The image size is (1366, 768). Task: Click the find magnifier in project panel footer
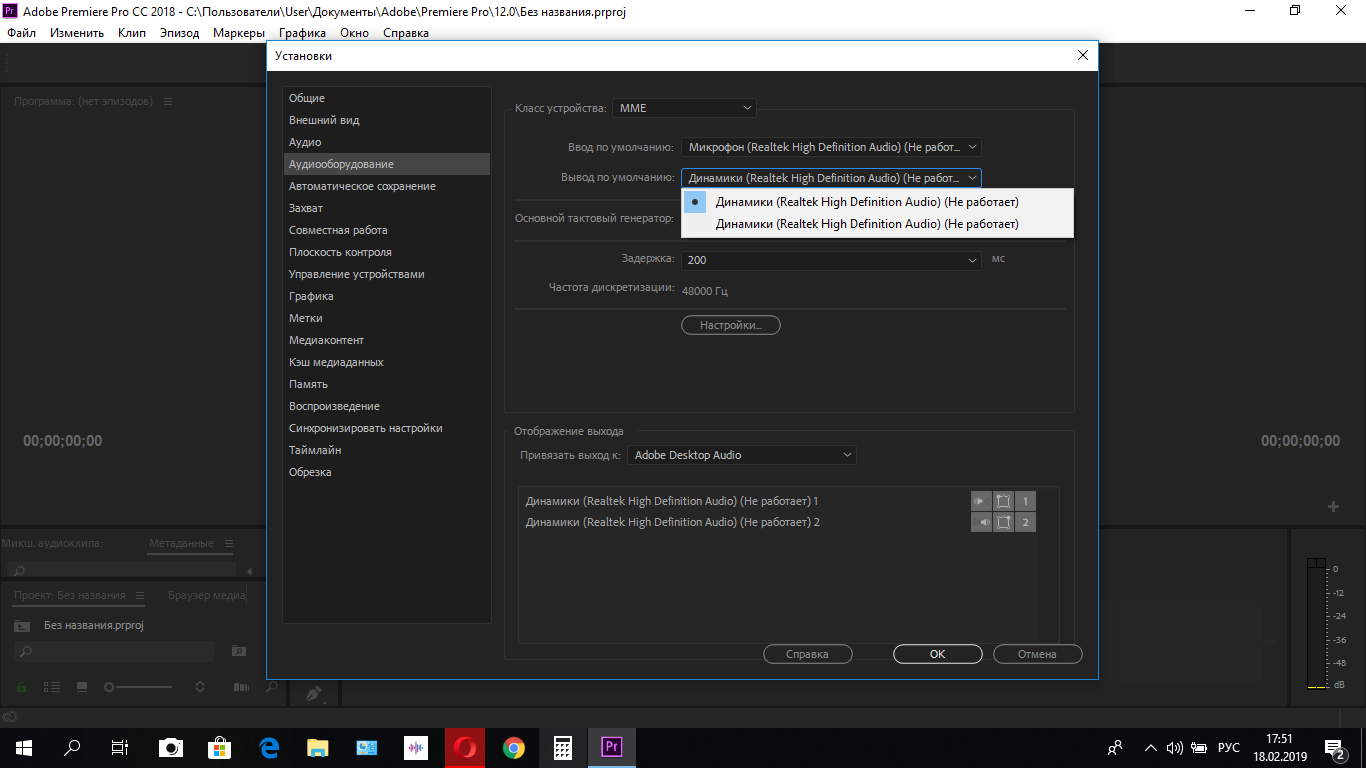tap(271, 687)
